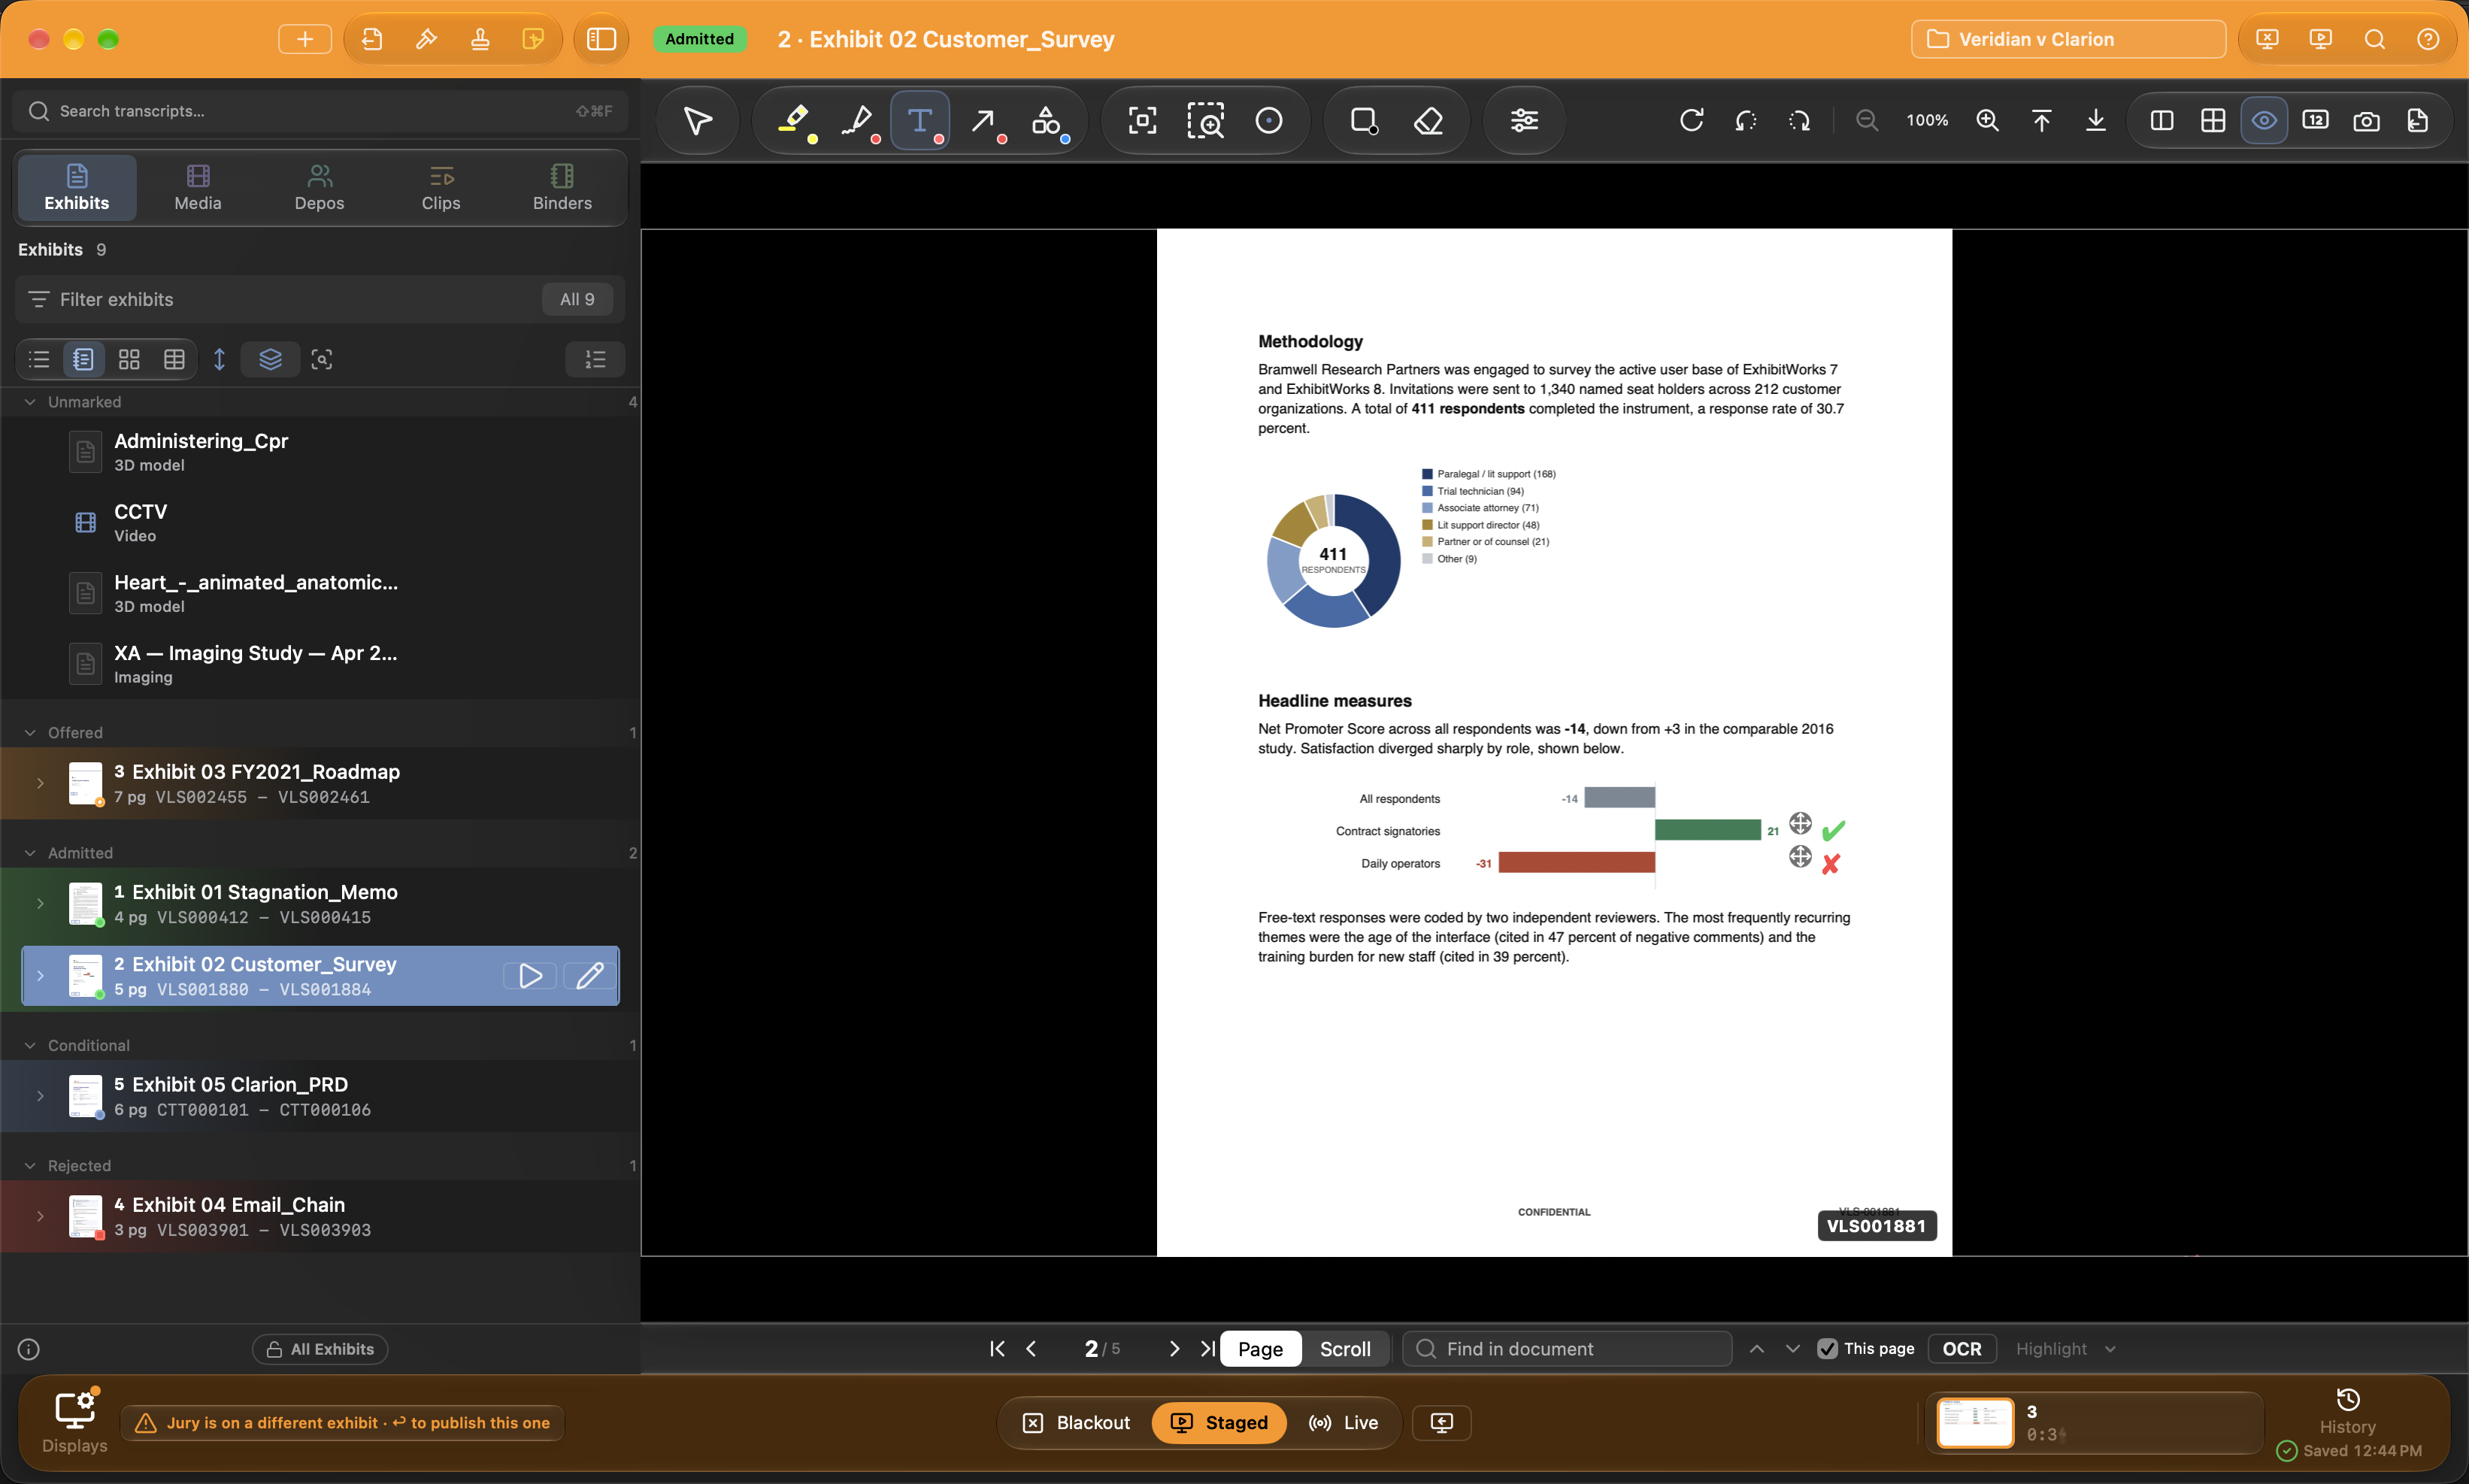
Task: Click the zoom out magnifier
Action: [1866, 120]
